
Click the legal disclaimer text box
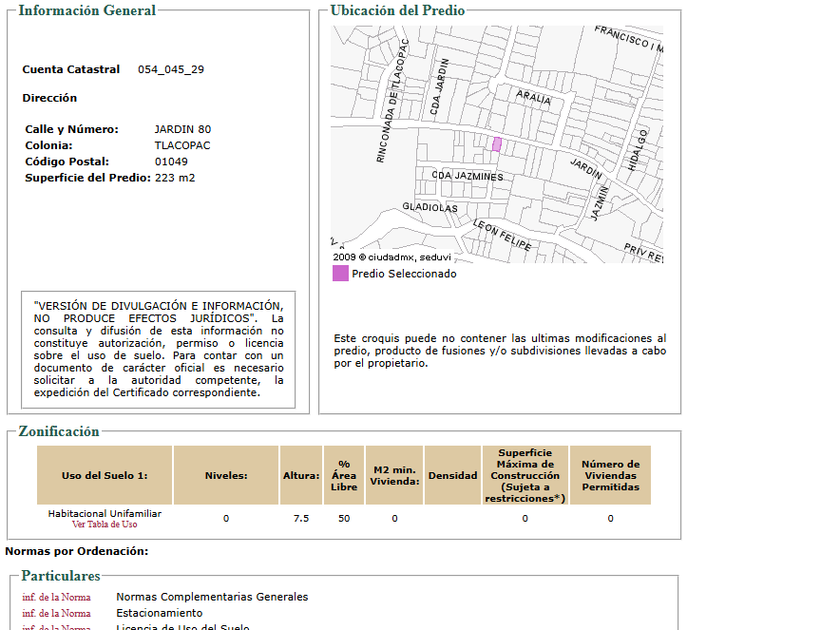pos(158,350)
